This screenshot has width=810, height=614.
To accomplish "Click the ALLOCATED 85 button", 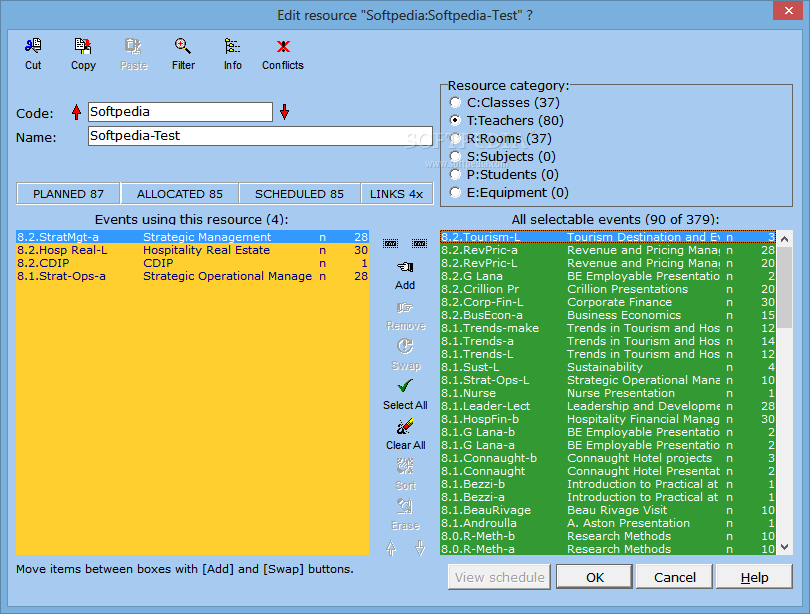I will pyautogui.click(x=180, y=194).
